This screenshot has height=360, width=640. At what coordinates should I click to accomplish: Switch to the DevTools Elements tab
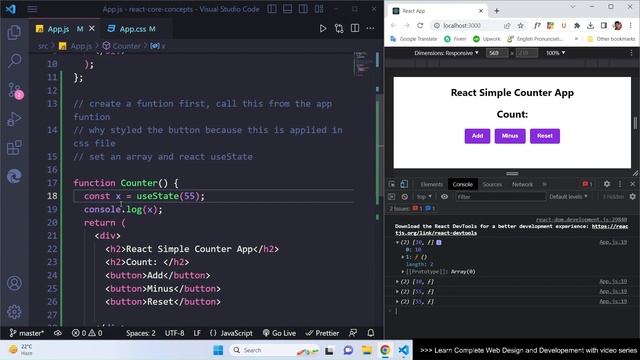pos(431,184)
